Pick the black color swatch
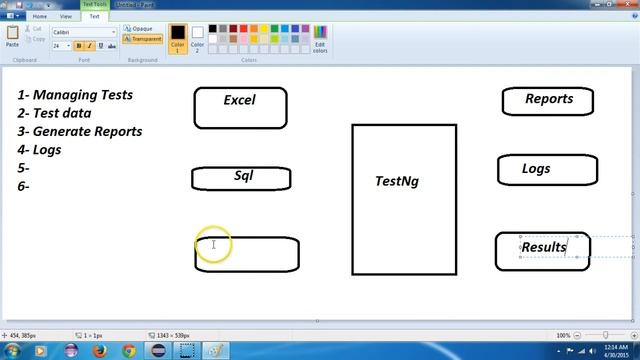Viewport: 640px width, 360px height. click(x=213, y=29)
